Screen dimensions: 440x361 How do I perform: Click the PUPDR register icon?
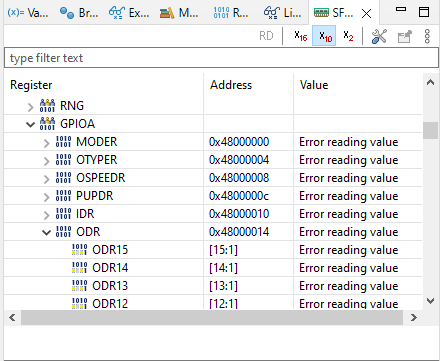63,196
